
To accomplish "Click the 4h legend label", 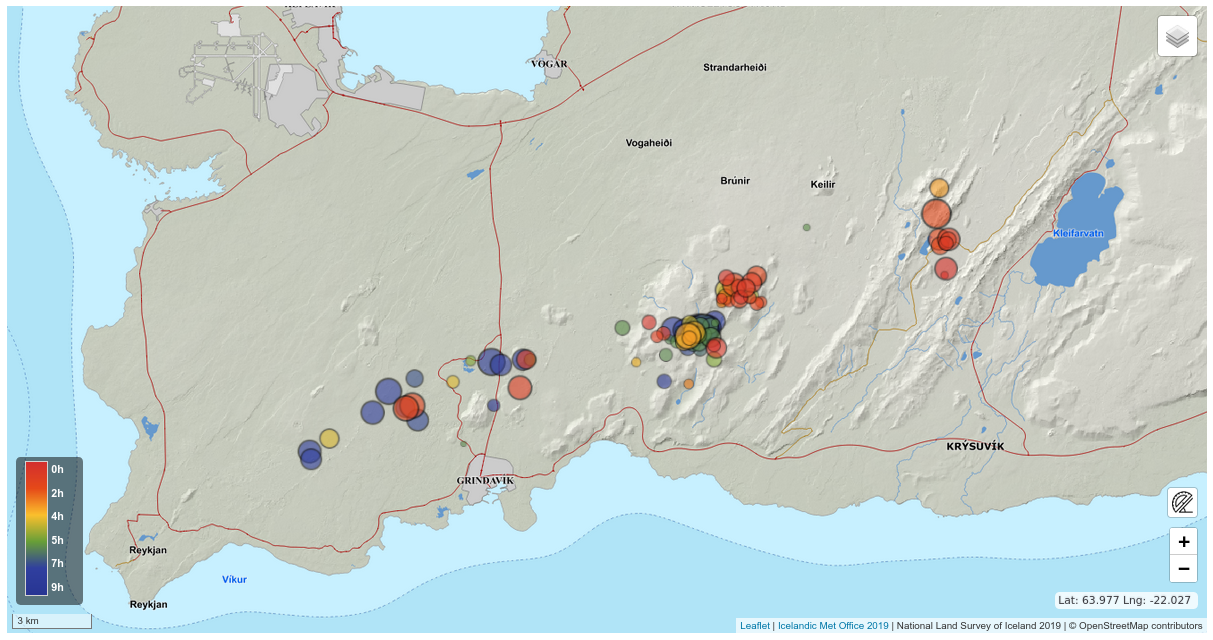I will [58, 516].
